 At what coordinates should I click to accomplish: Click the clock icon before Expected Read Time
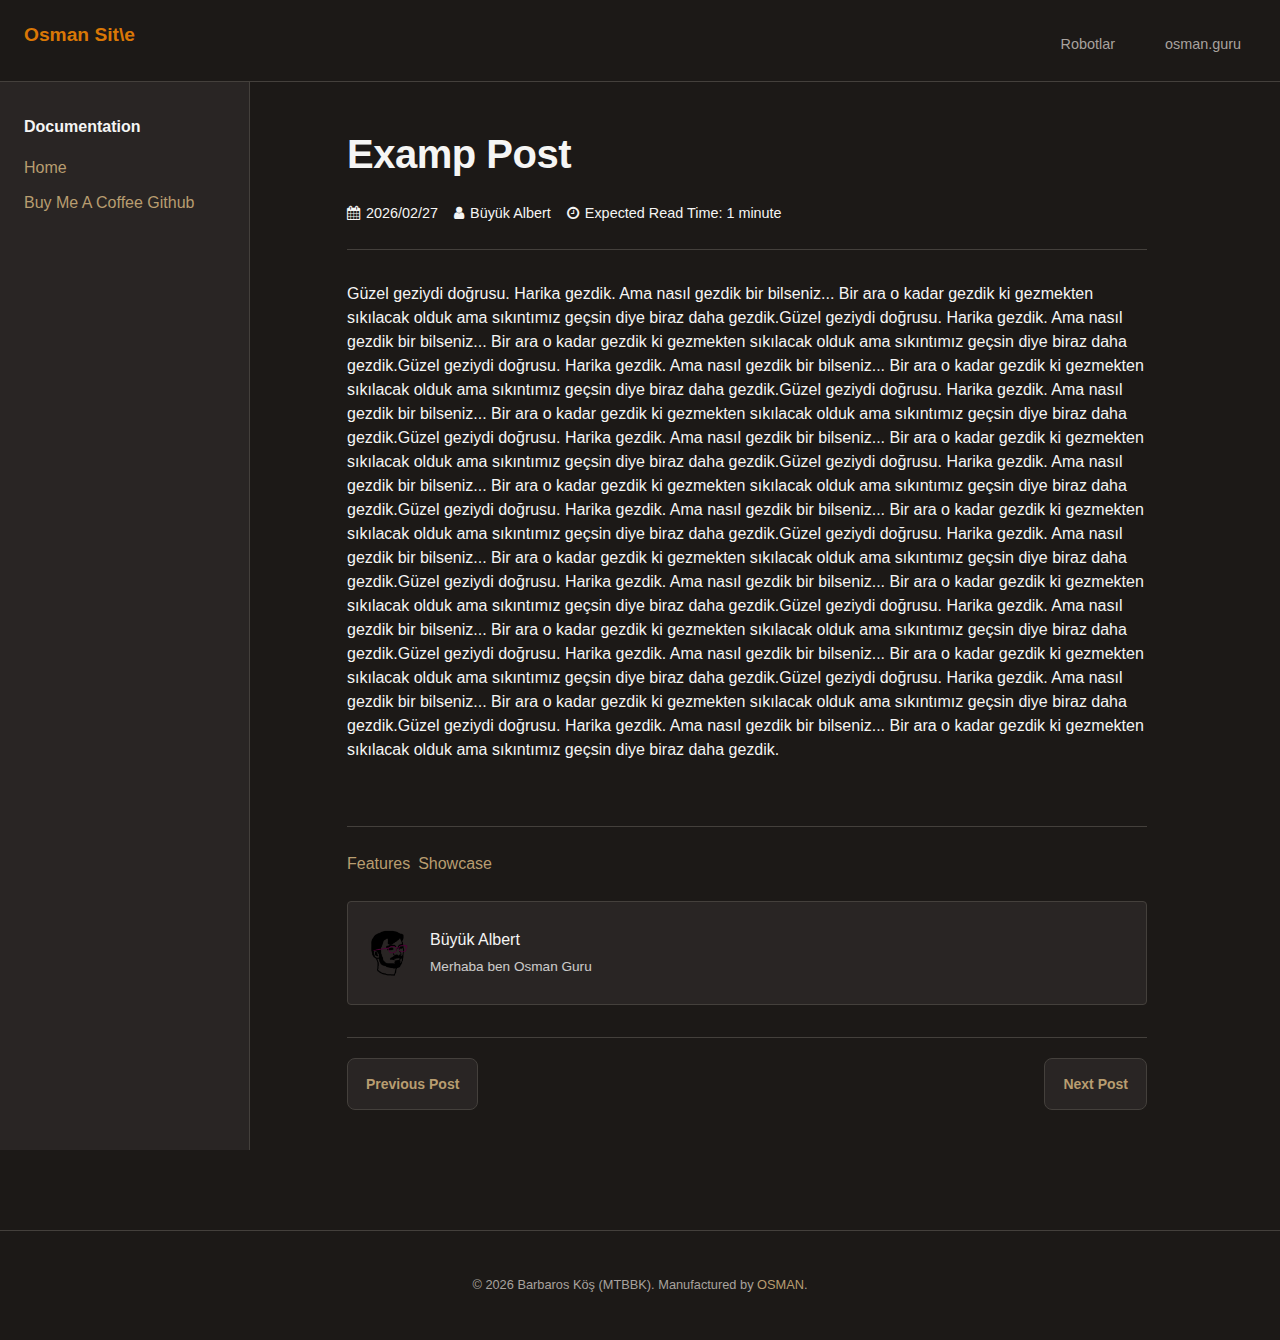pos(573,213)
